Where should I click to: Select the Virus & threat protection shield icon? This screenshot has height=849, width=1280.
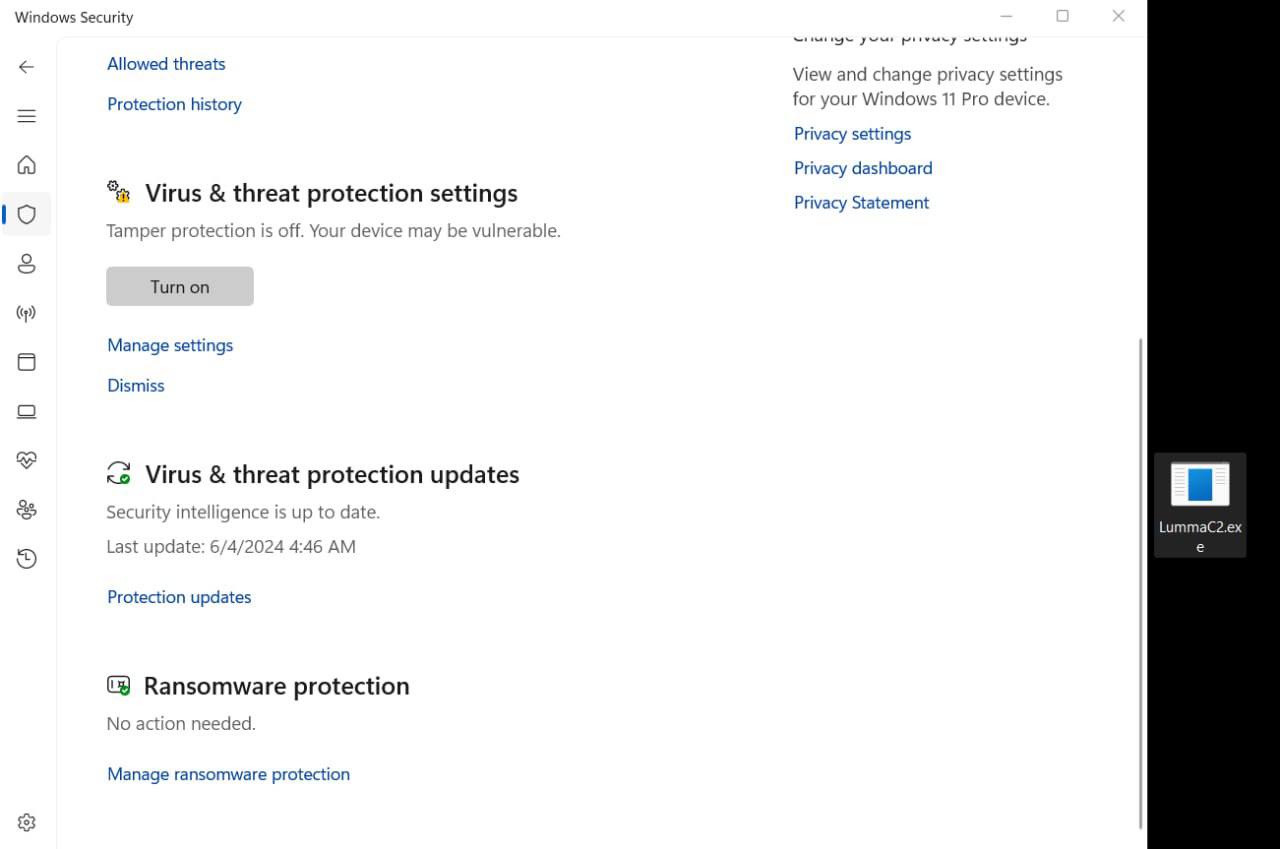point(27,214)
